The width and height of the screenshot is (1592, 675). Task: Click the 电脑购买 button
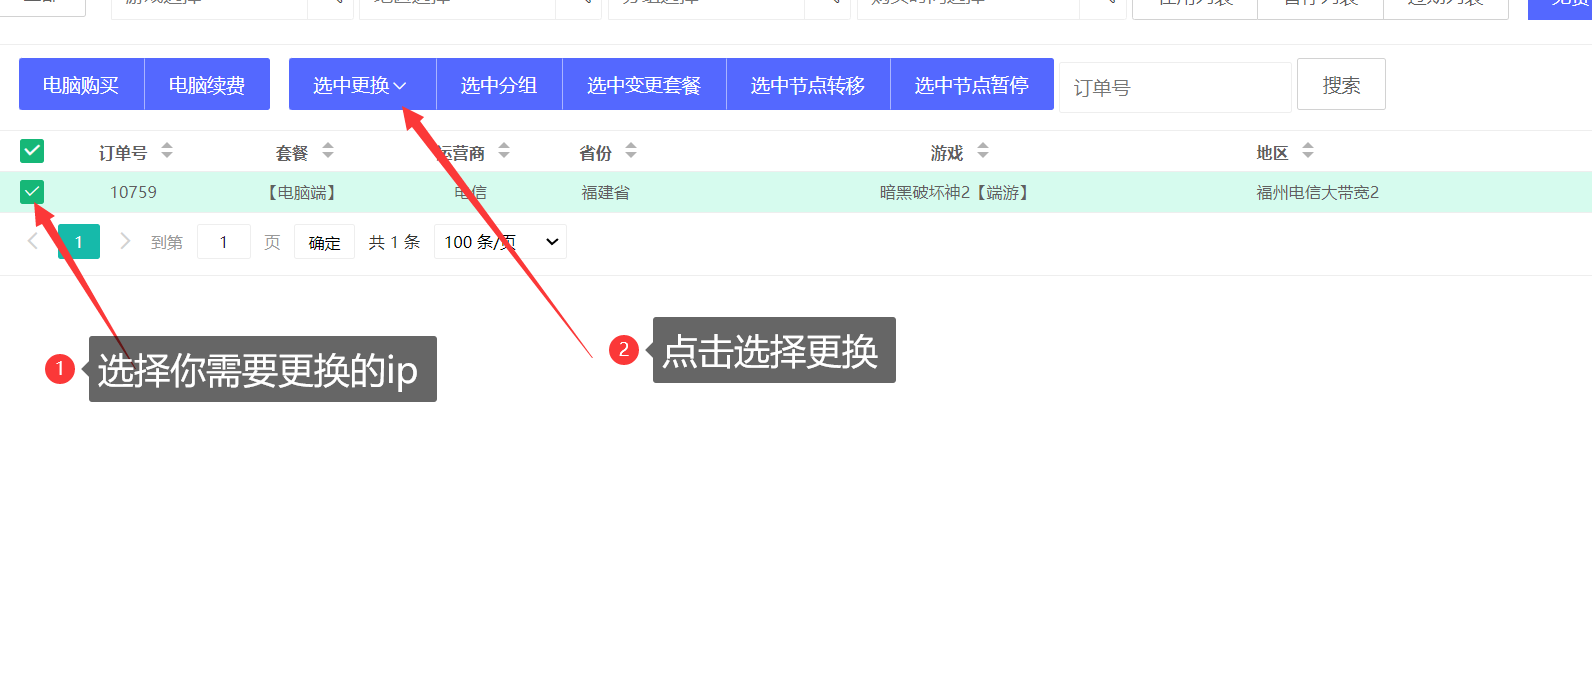coord(81,85)
